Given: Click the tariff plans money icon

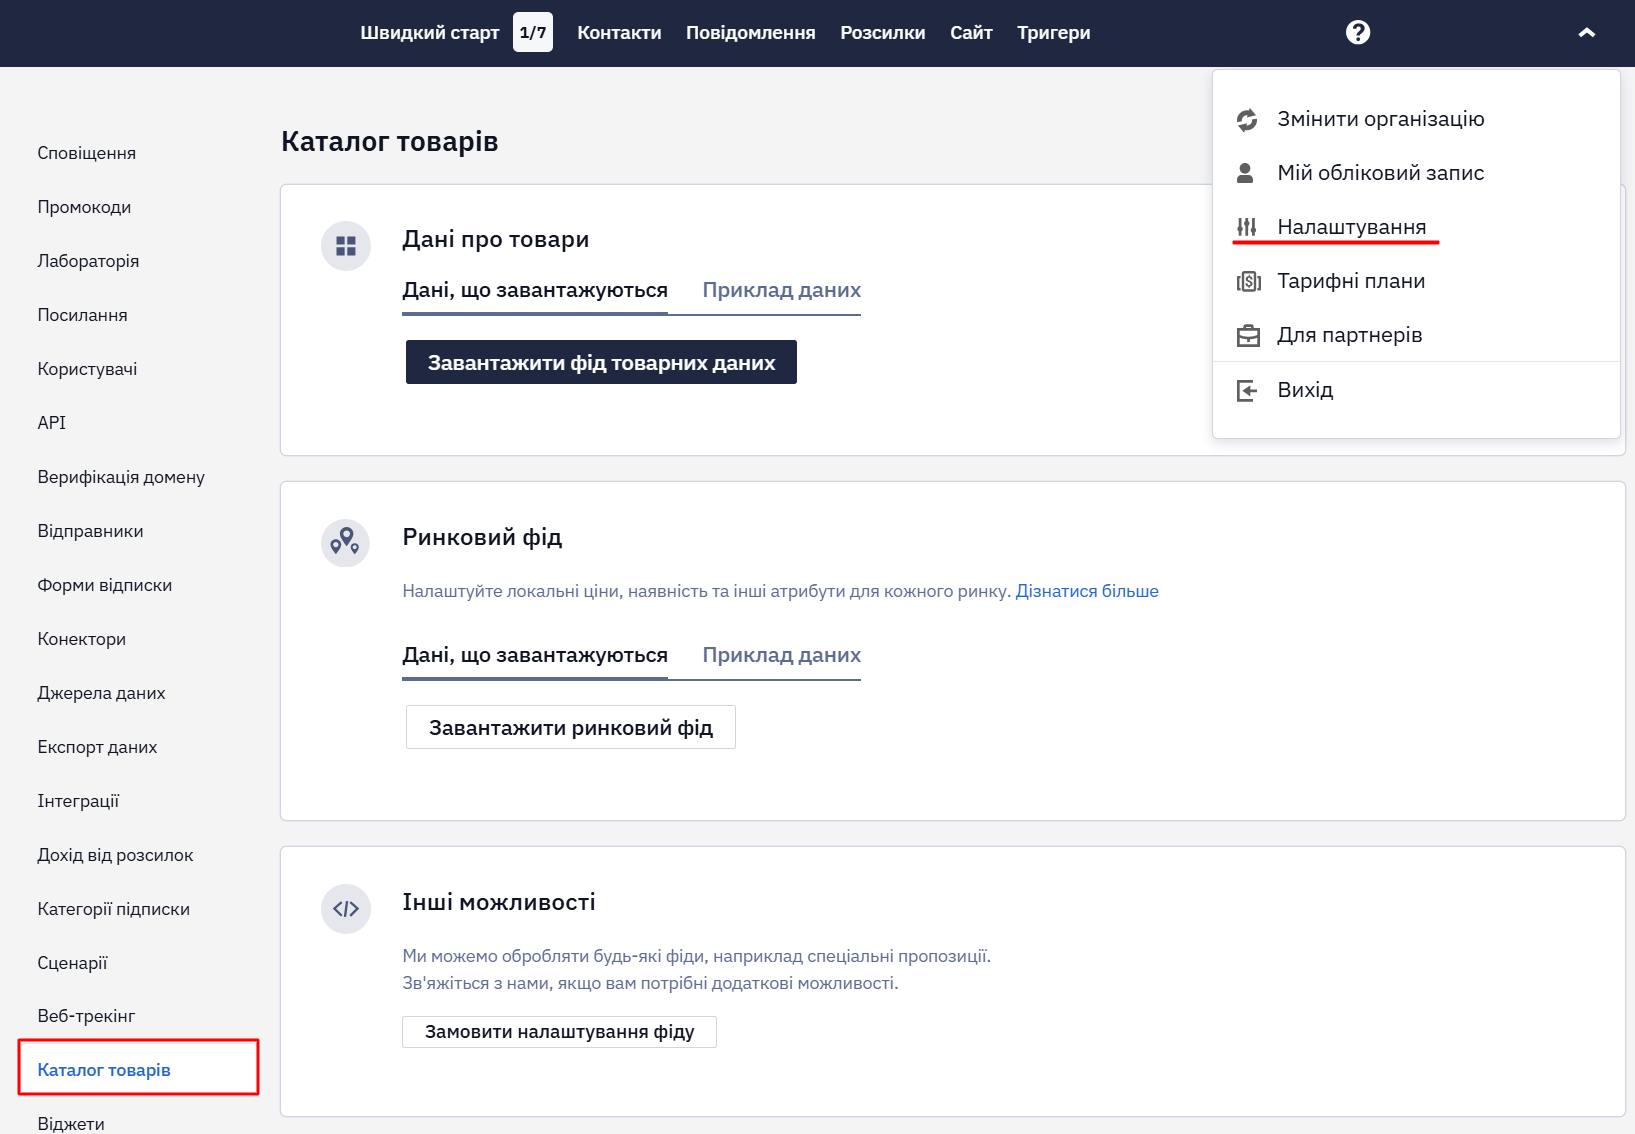Looking at the screenshot, I should (1248, 282).
